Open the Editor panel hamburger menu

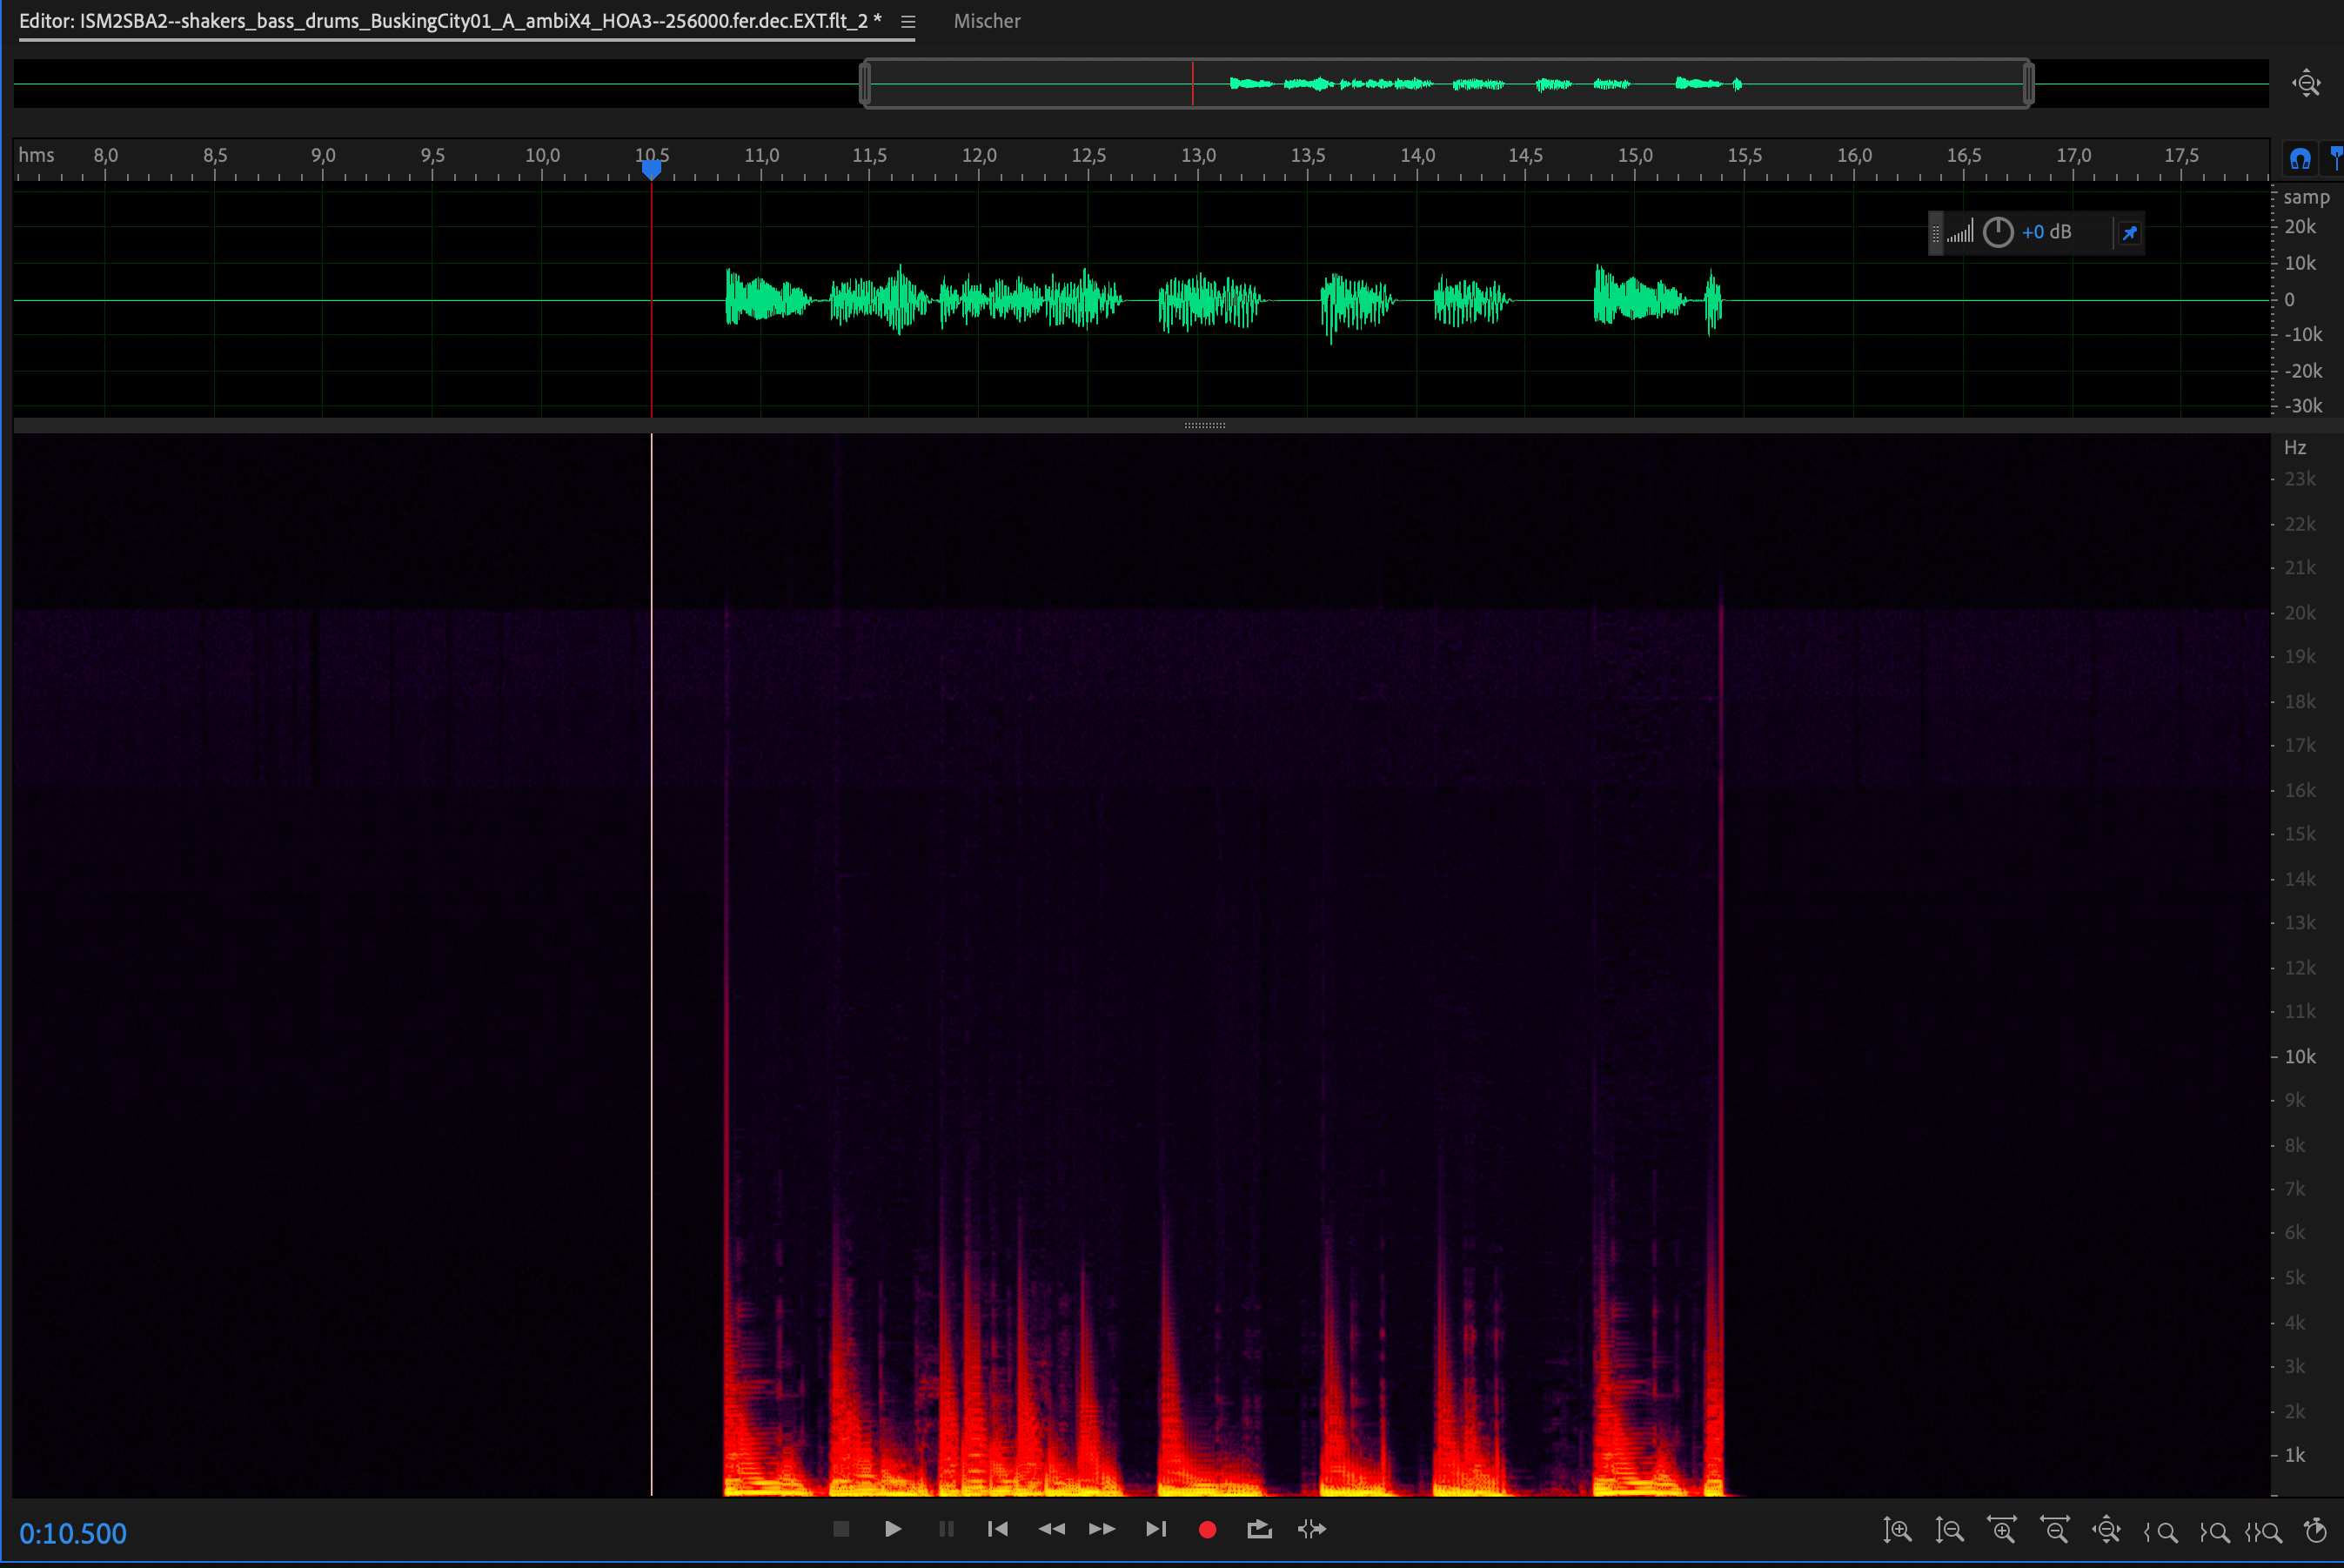click(908, 21)
